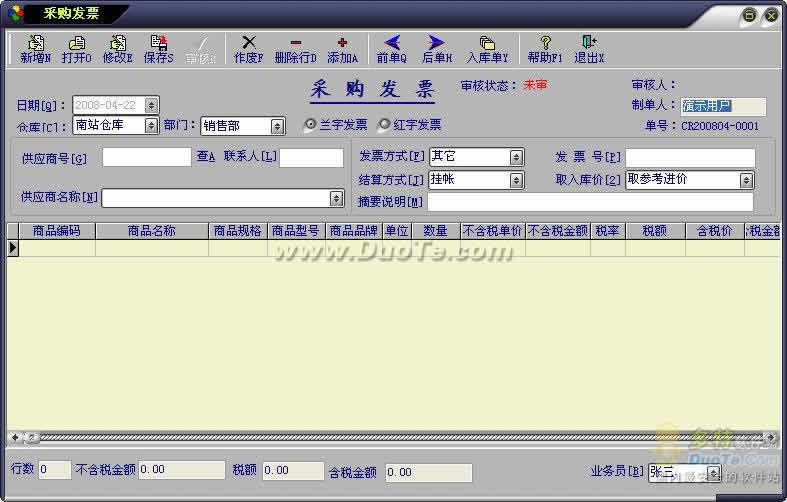Add a row with 添加A icon

pos(342,50)
